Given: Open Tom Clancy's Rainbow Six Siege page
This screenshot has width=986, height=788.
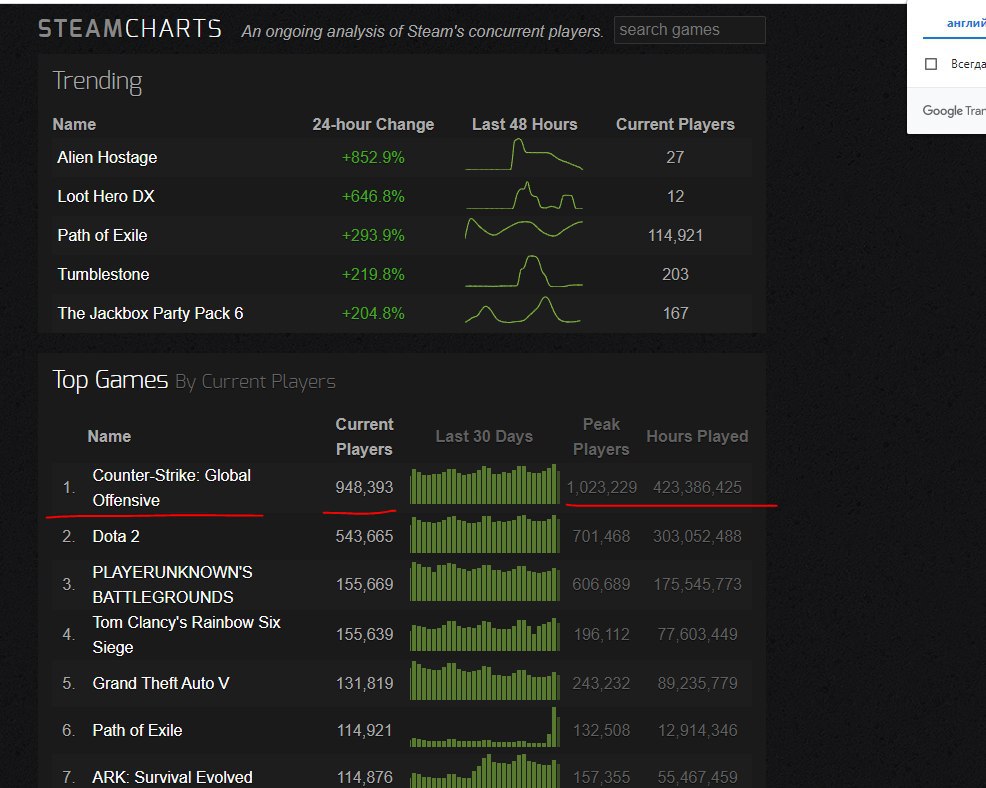Looking at the screenshot, I should click(186, 635).
